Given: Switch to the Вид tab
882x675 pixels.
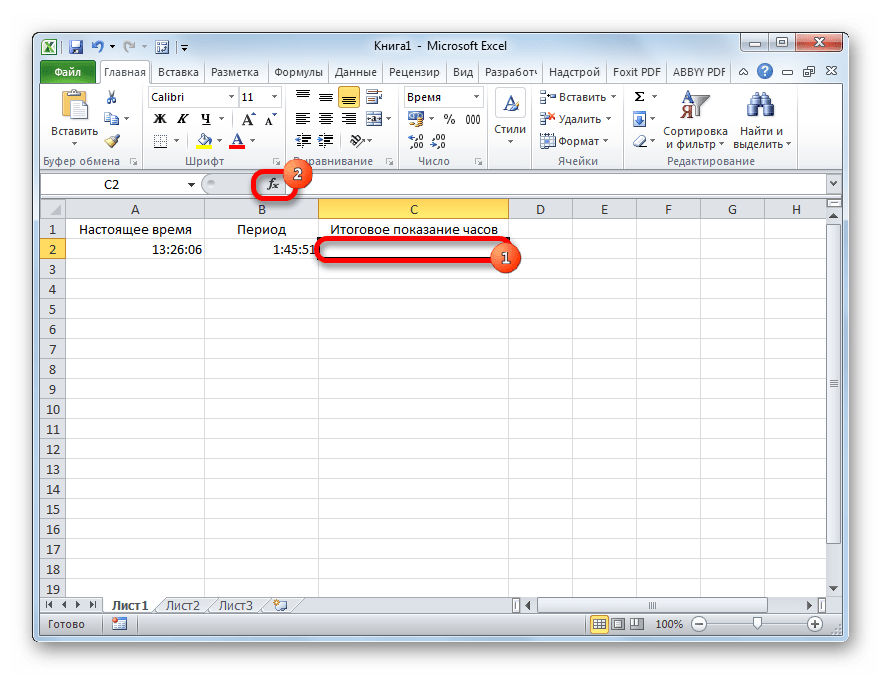Looking at the screenshot, I should pyautogui.click(x=463, y=72).
